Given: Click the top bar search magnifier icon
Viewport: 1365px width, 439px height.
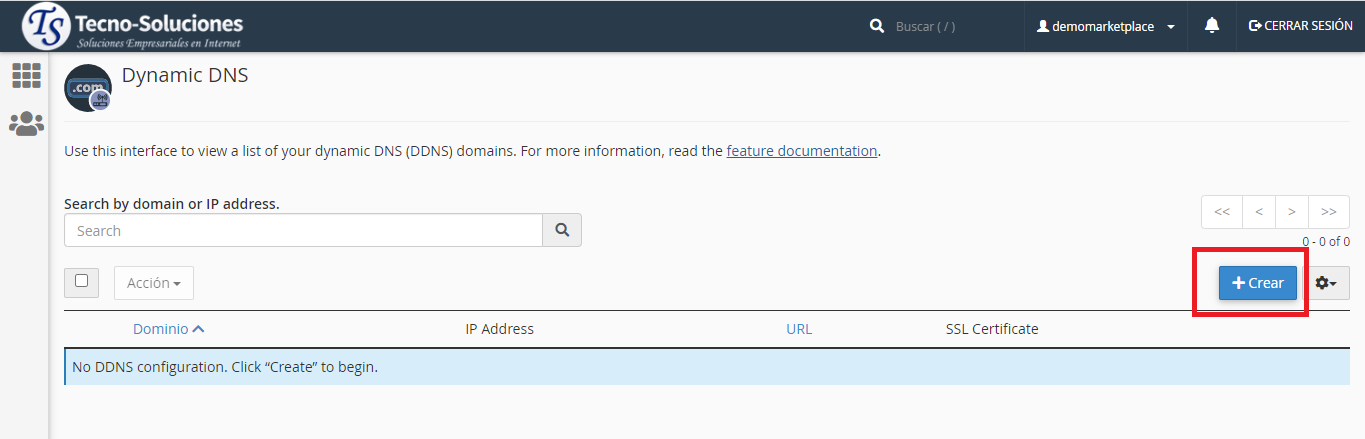Looking at the screenshot, I should tap(877, 26).
